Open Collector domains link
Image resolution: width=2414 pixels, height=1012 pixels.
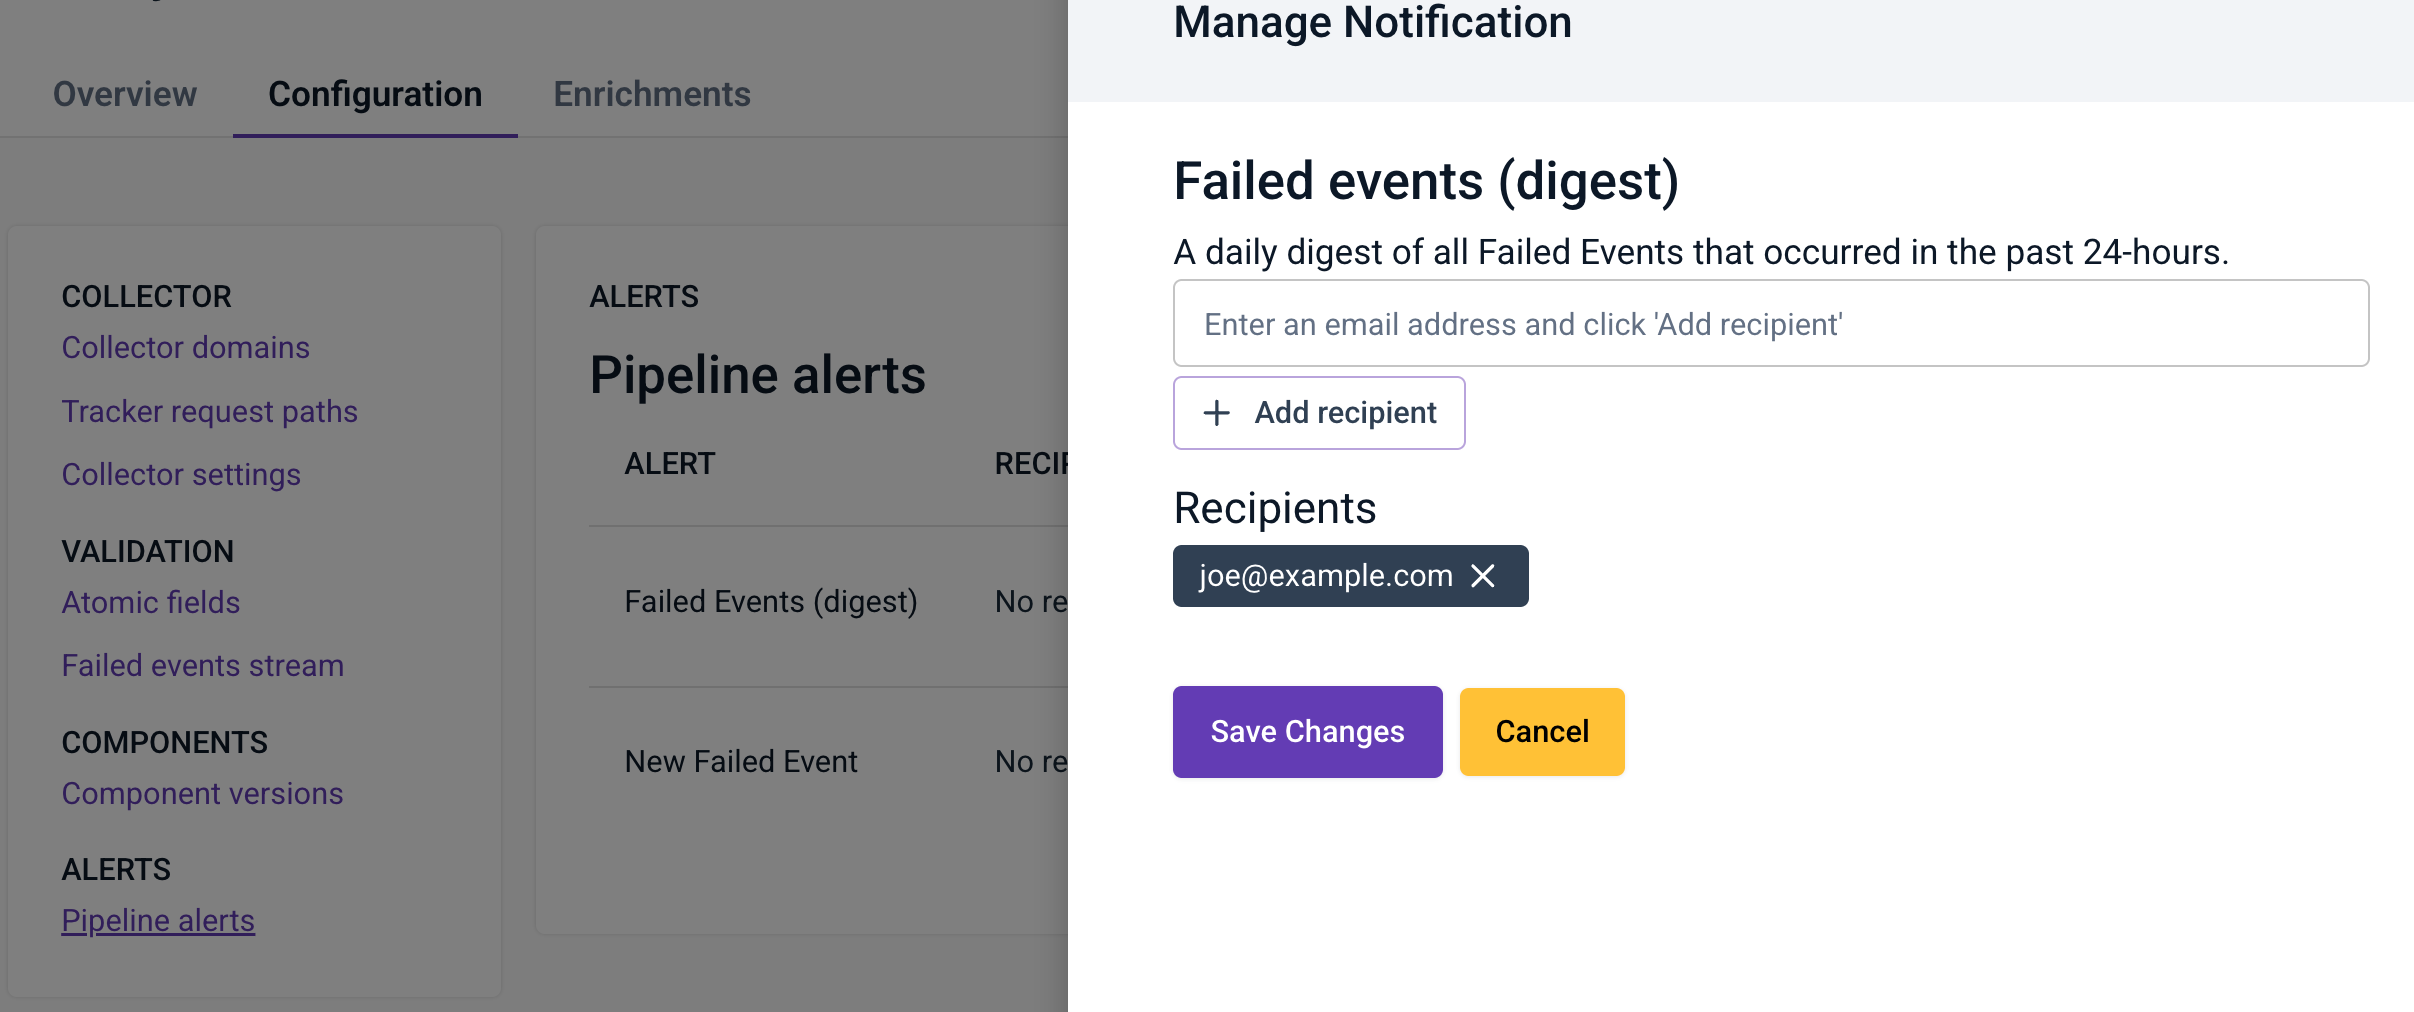pos(186,348)
